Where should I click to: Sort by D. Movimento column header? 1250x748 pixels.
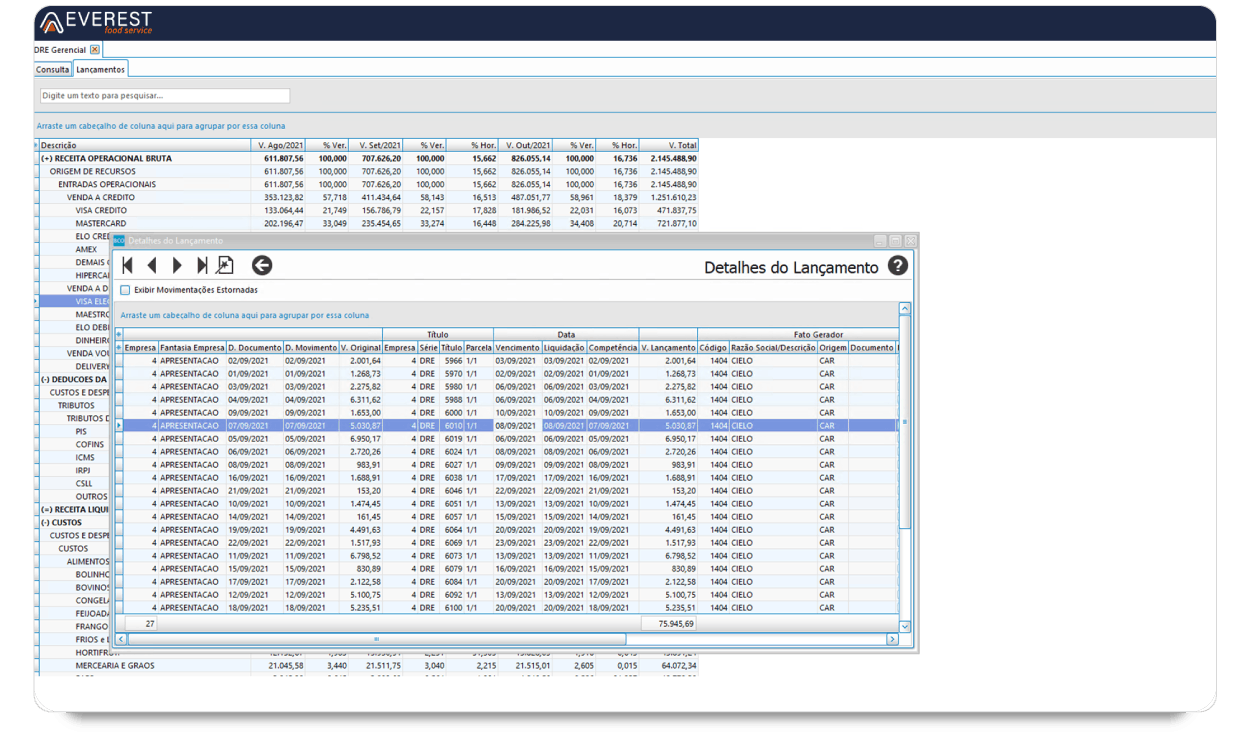pyautogui.click(x=311, y=348)
